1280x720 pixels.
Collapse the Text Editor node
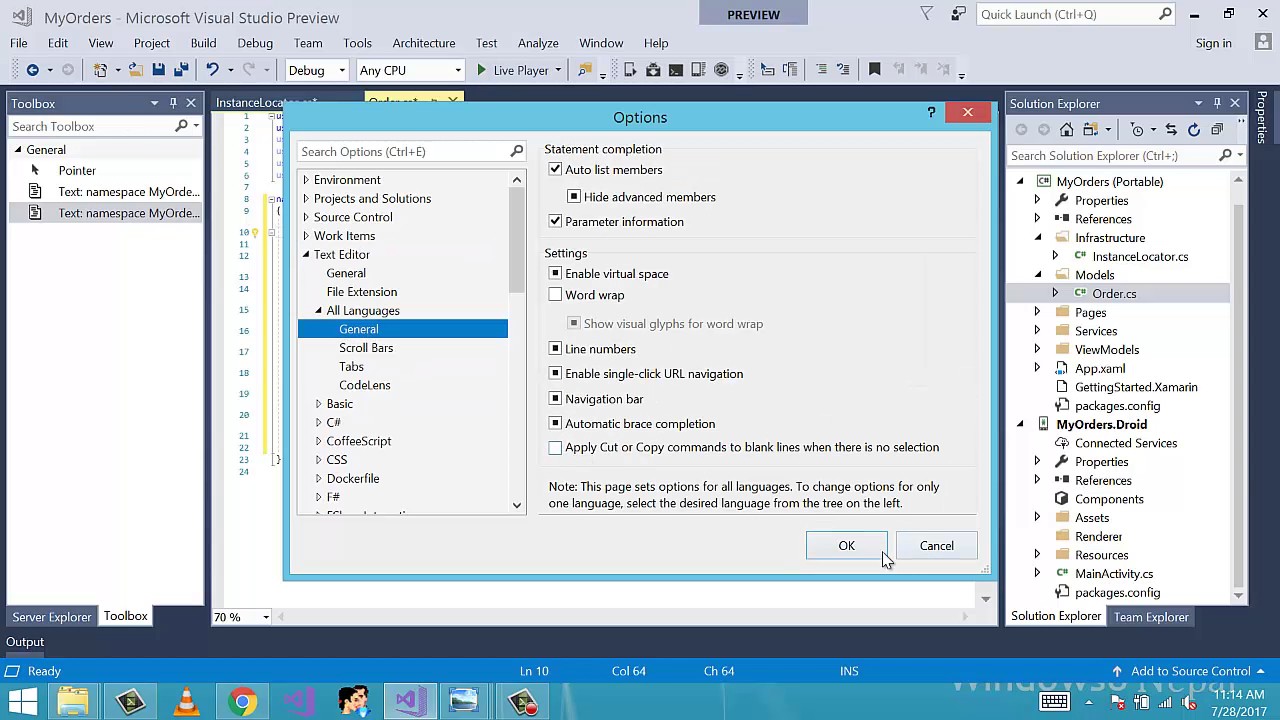coord(306,255)
